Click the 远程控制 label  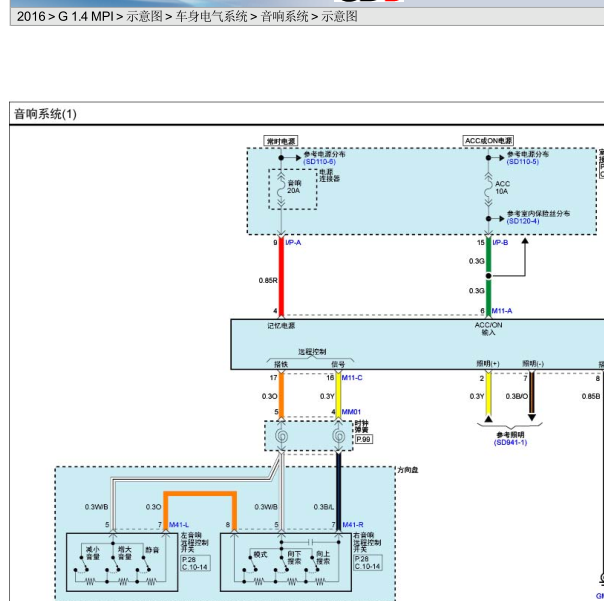click(312, 352)
